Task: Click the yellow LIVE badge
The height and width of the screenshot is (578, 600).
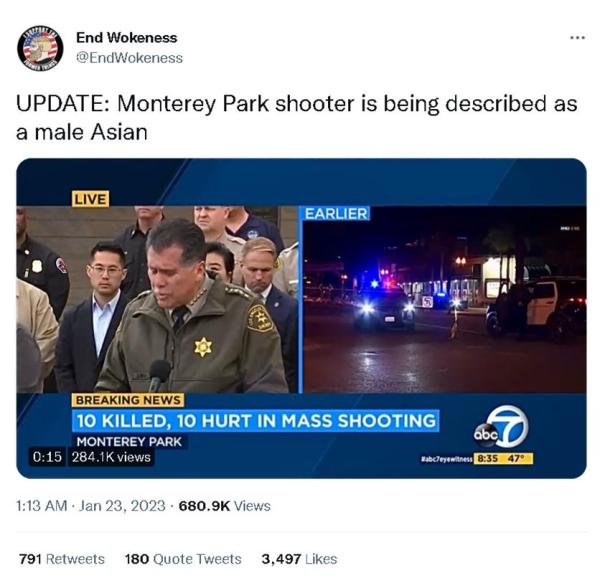Action: tap(91, 199)
